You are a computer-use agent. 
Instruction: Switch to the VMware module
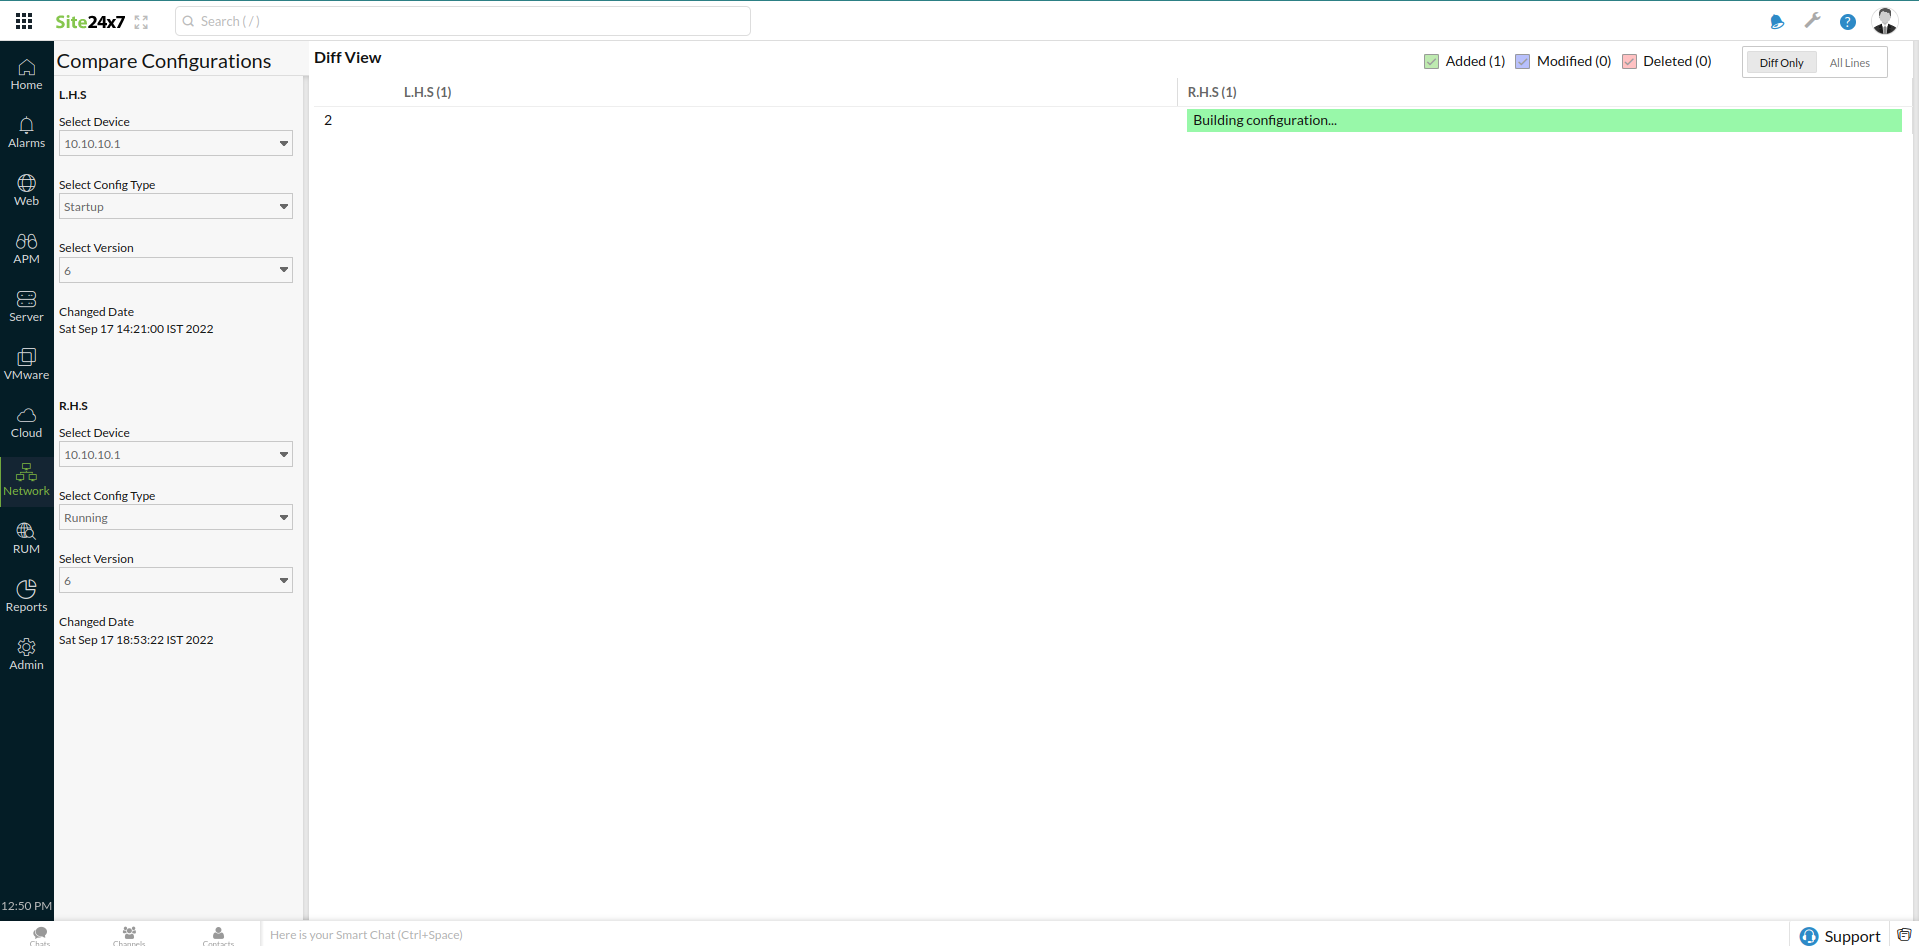coord(26,362)
